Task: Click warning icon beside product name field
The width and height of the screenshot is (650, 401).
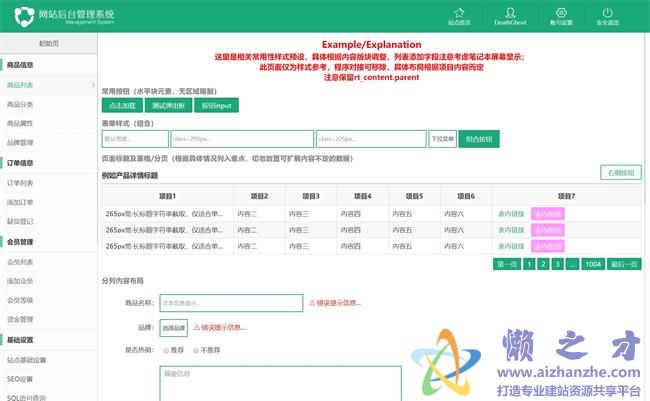Action: click(312, 303)
